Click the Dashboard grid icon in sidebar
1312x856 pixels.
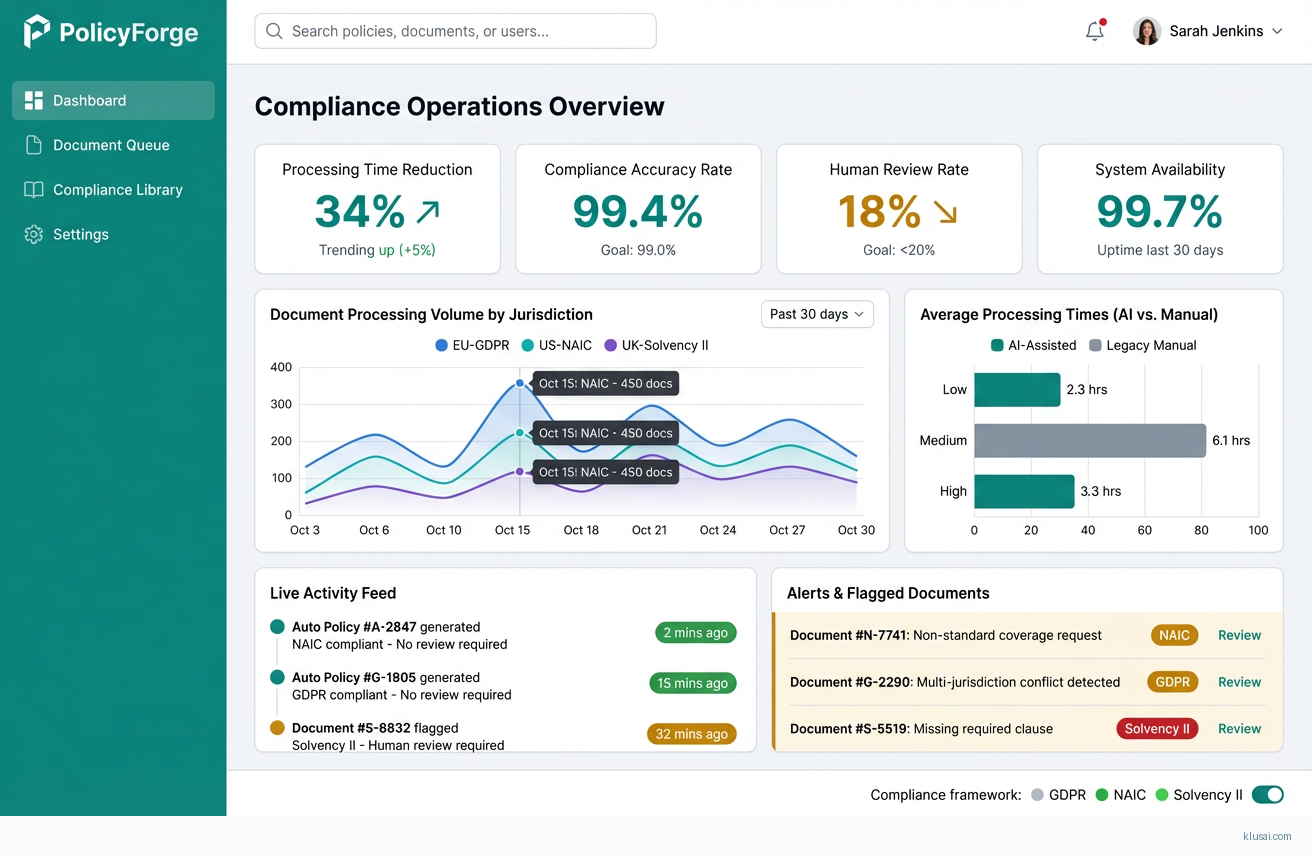34,100
